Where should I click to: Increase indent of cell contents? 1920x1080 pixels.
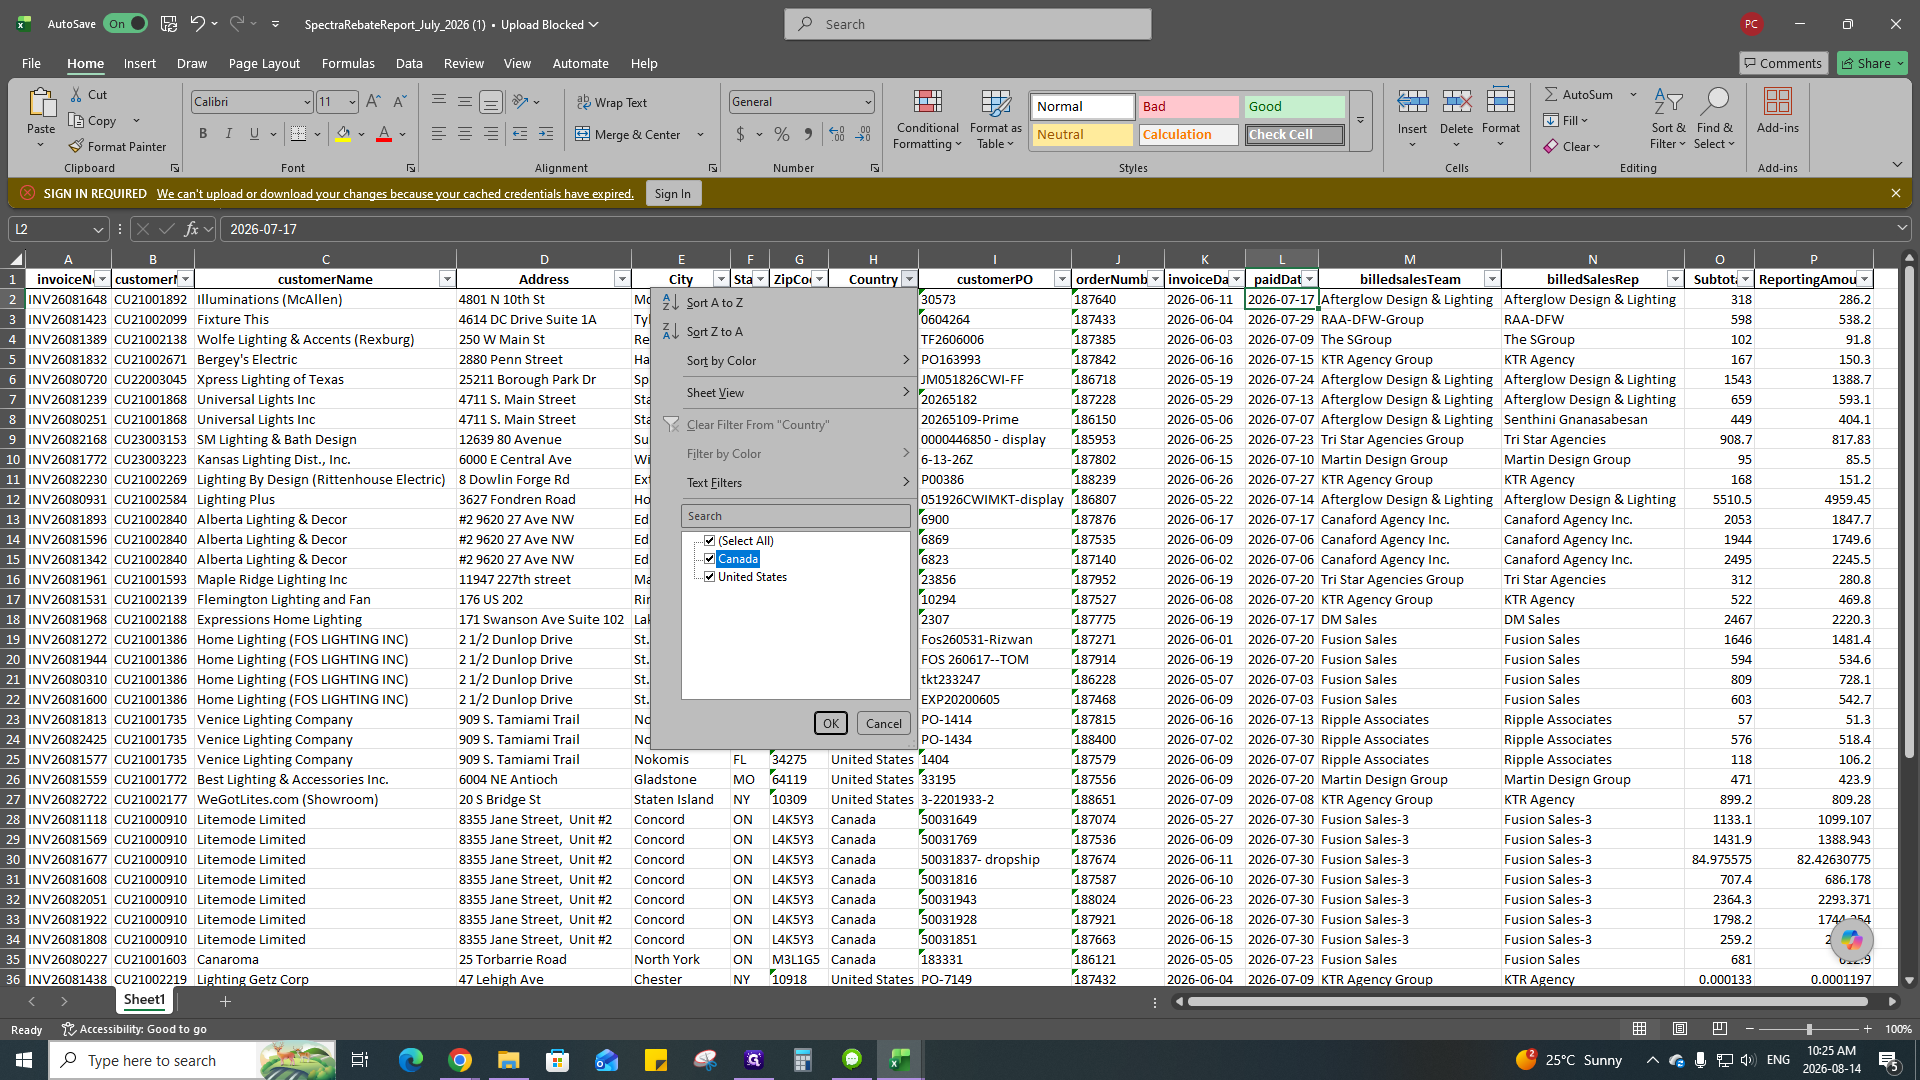546,134
